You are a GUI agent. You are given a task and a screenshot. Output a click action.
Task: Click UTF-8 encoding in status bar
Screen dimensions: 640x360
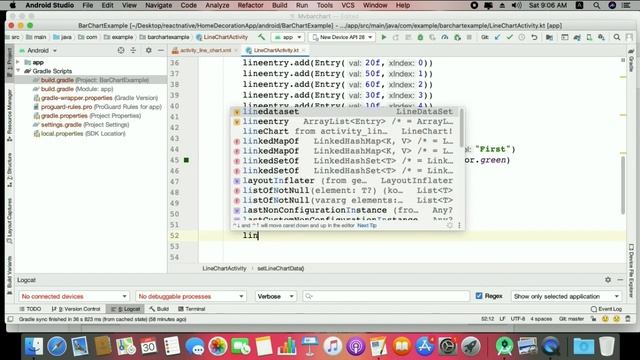518,319
